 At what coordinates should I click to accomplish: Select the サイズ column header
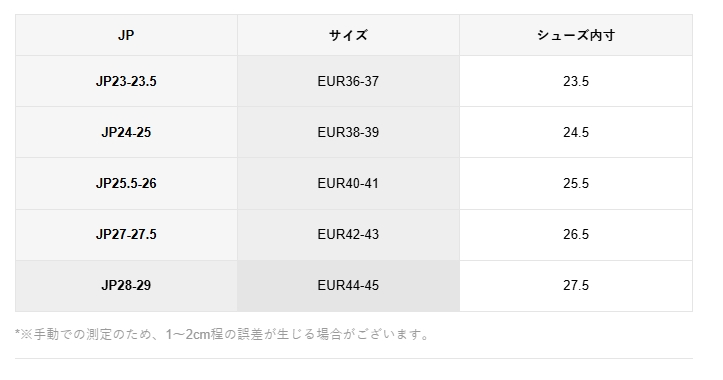tap(348, 35)
